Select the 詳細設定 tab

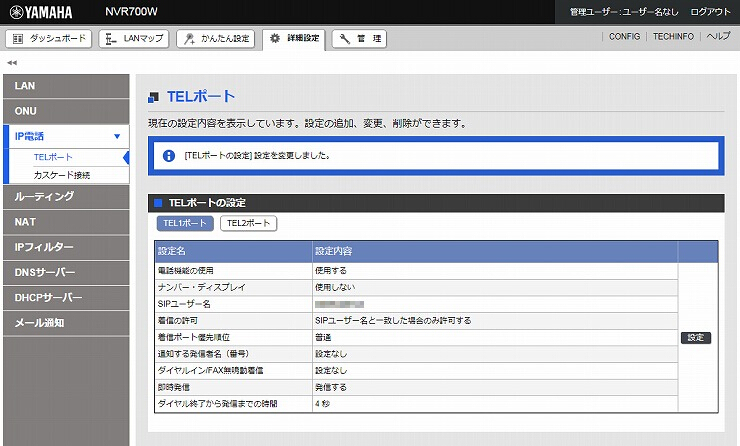[x=294, y=39]
